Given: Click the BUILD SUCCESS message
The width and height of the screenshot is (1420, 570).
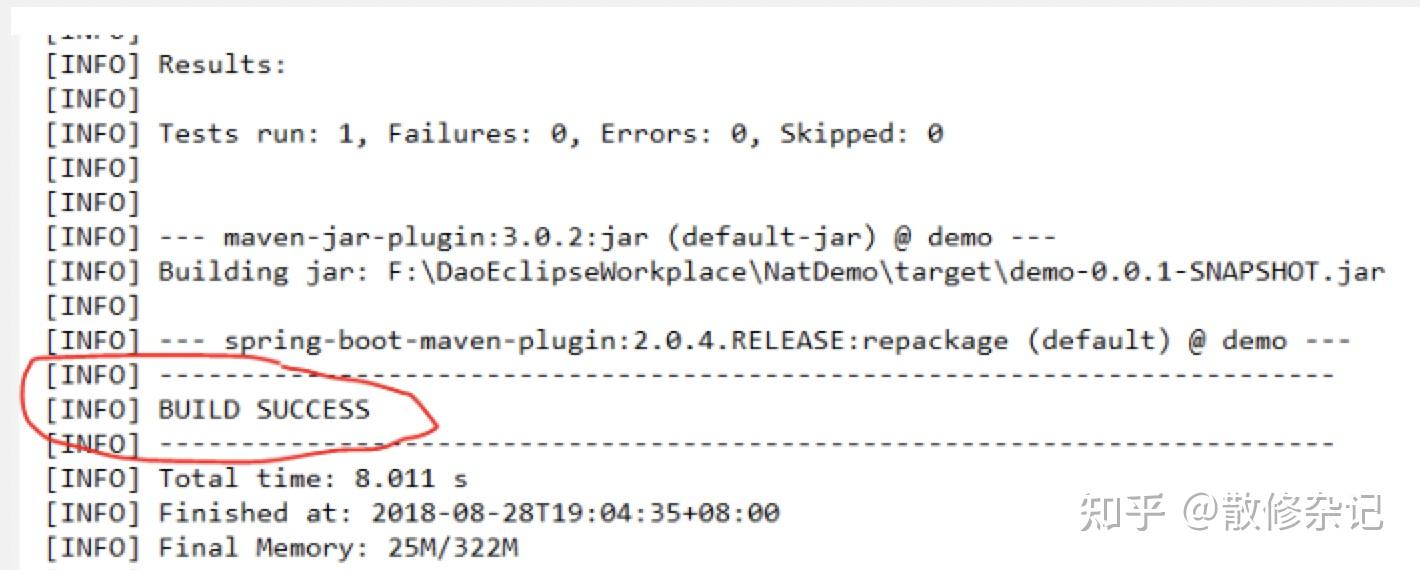Looking at the screenshot, I should tap(264, 410).
